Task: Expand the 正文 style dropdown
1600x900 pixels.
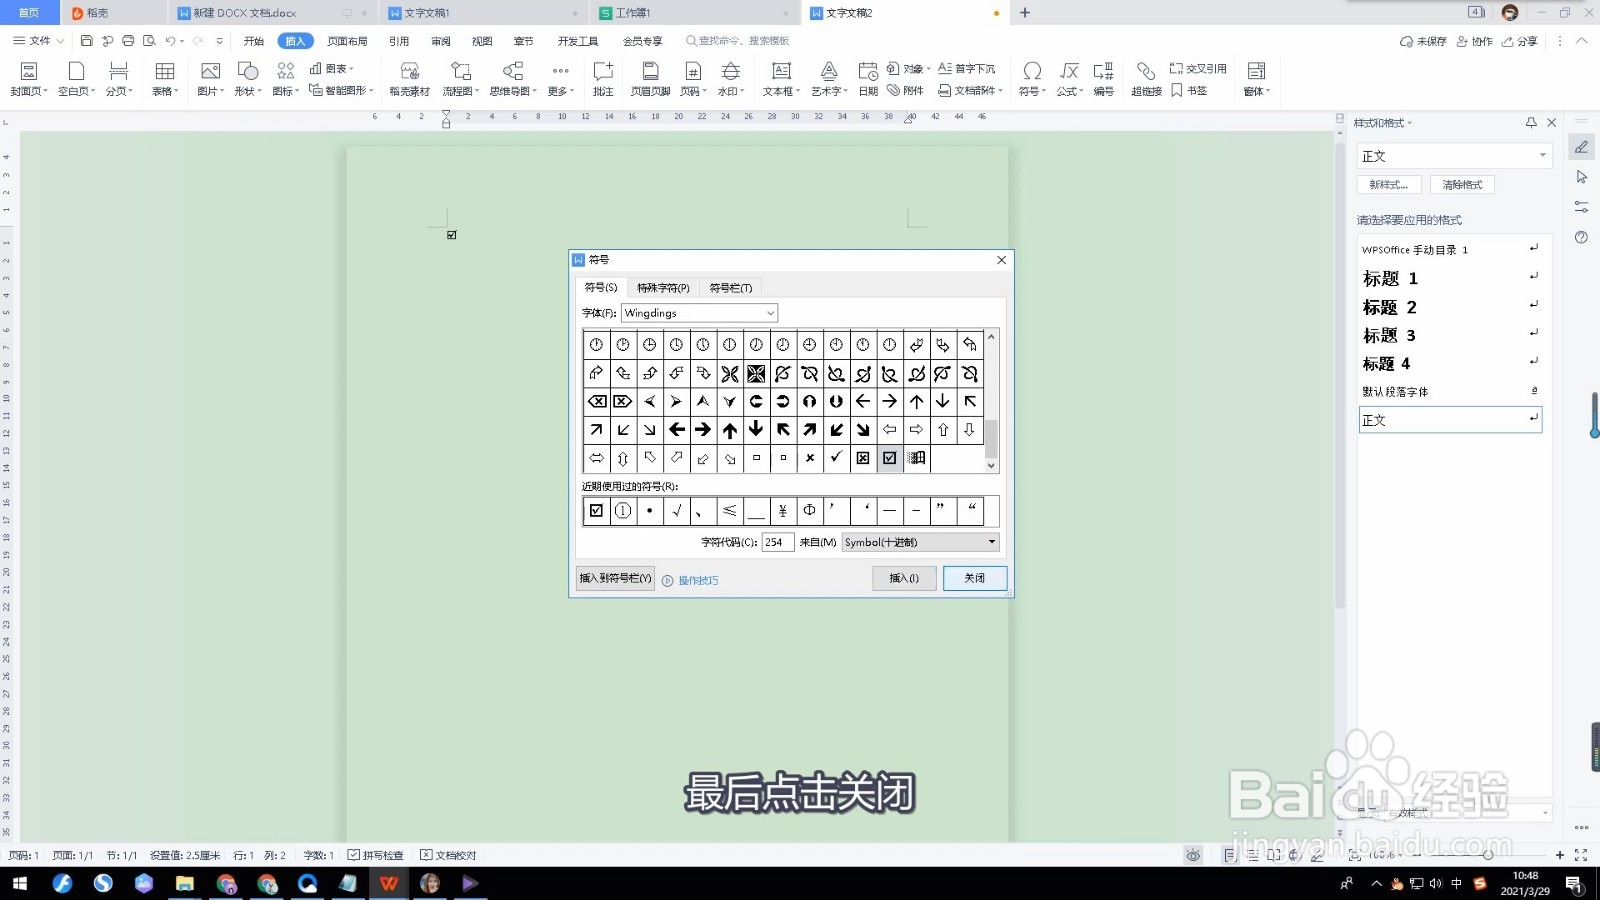Action: (1541, 155)
